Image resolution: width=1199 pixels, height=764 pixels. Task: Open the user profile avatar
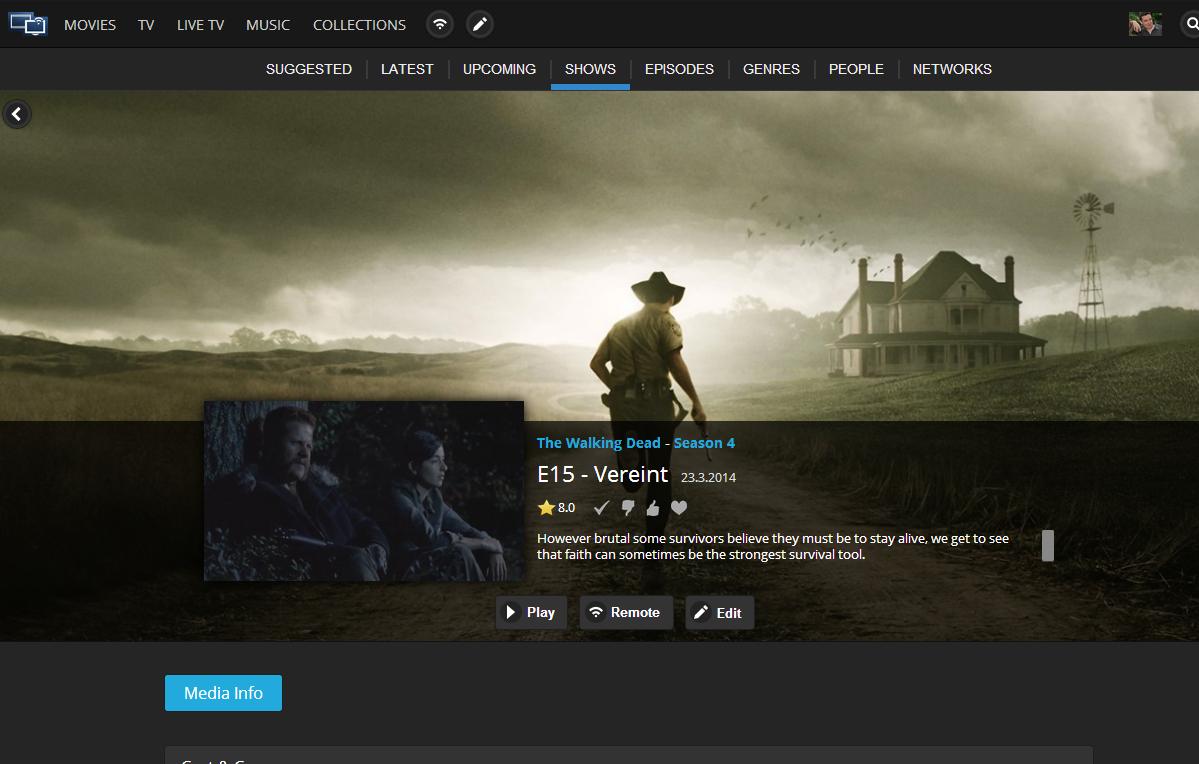(1145, 24)
